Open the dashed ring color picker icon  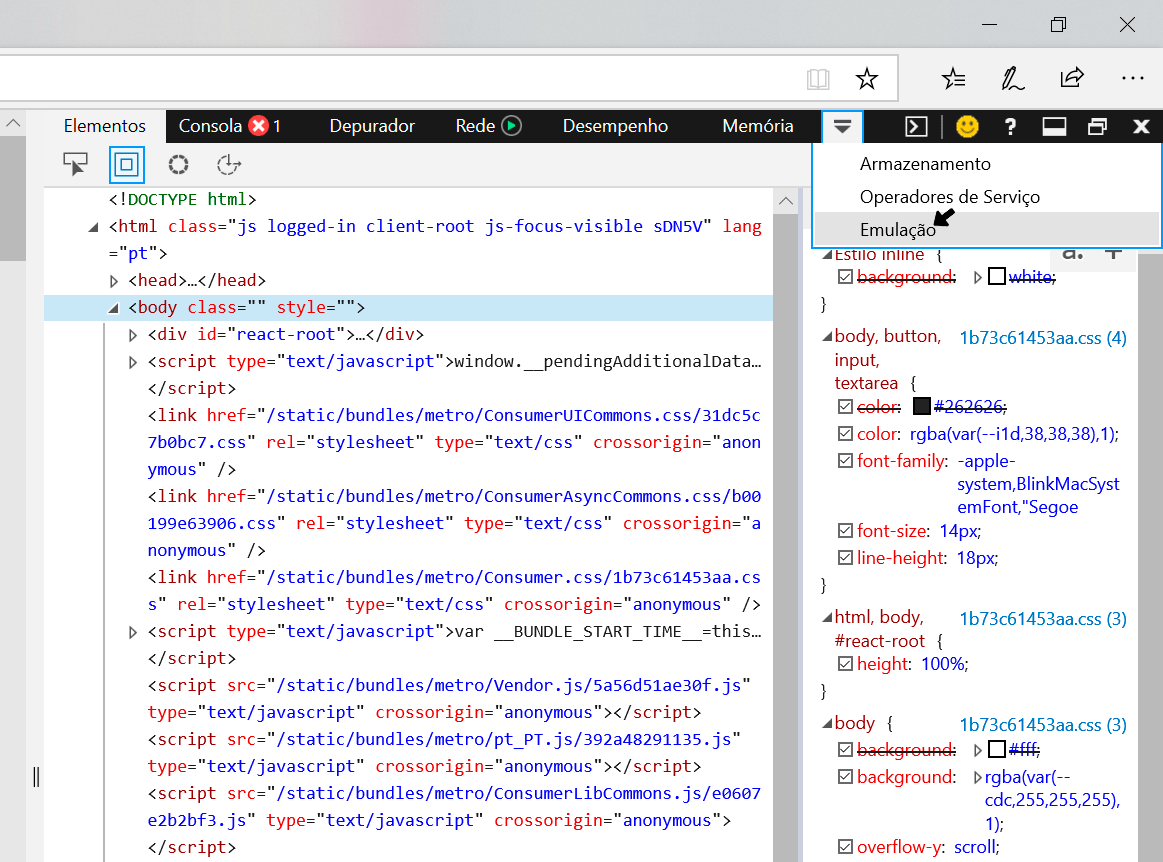178,164
